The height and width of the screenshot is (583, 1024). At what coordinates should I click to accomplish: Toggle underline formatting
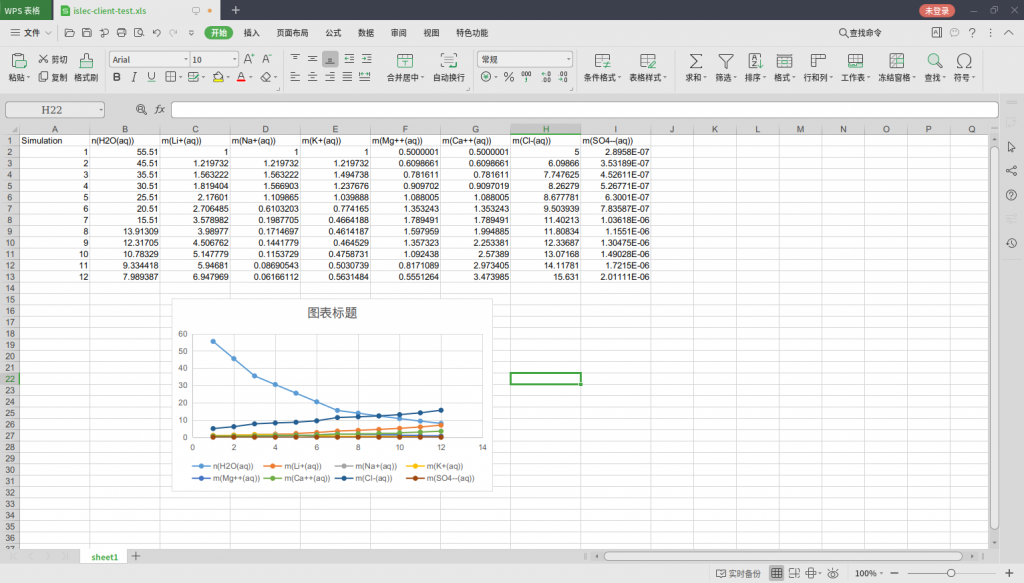[x=152, y=77]
